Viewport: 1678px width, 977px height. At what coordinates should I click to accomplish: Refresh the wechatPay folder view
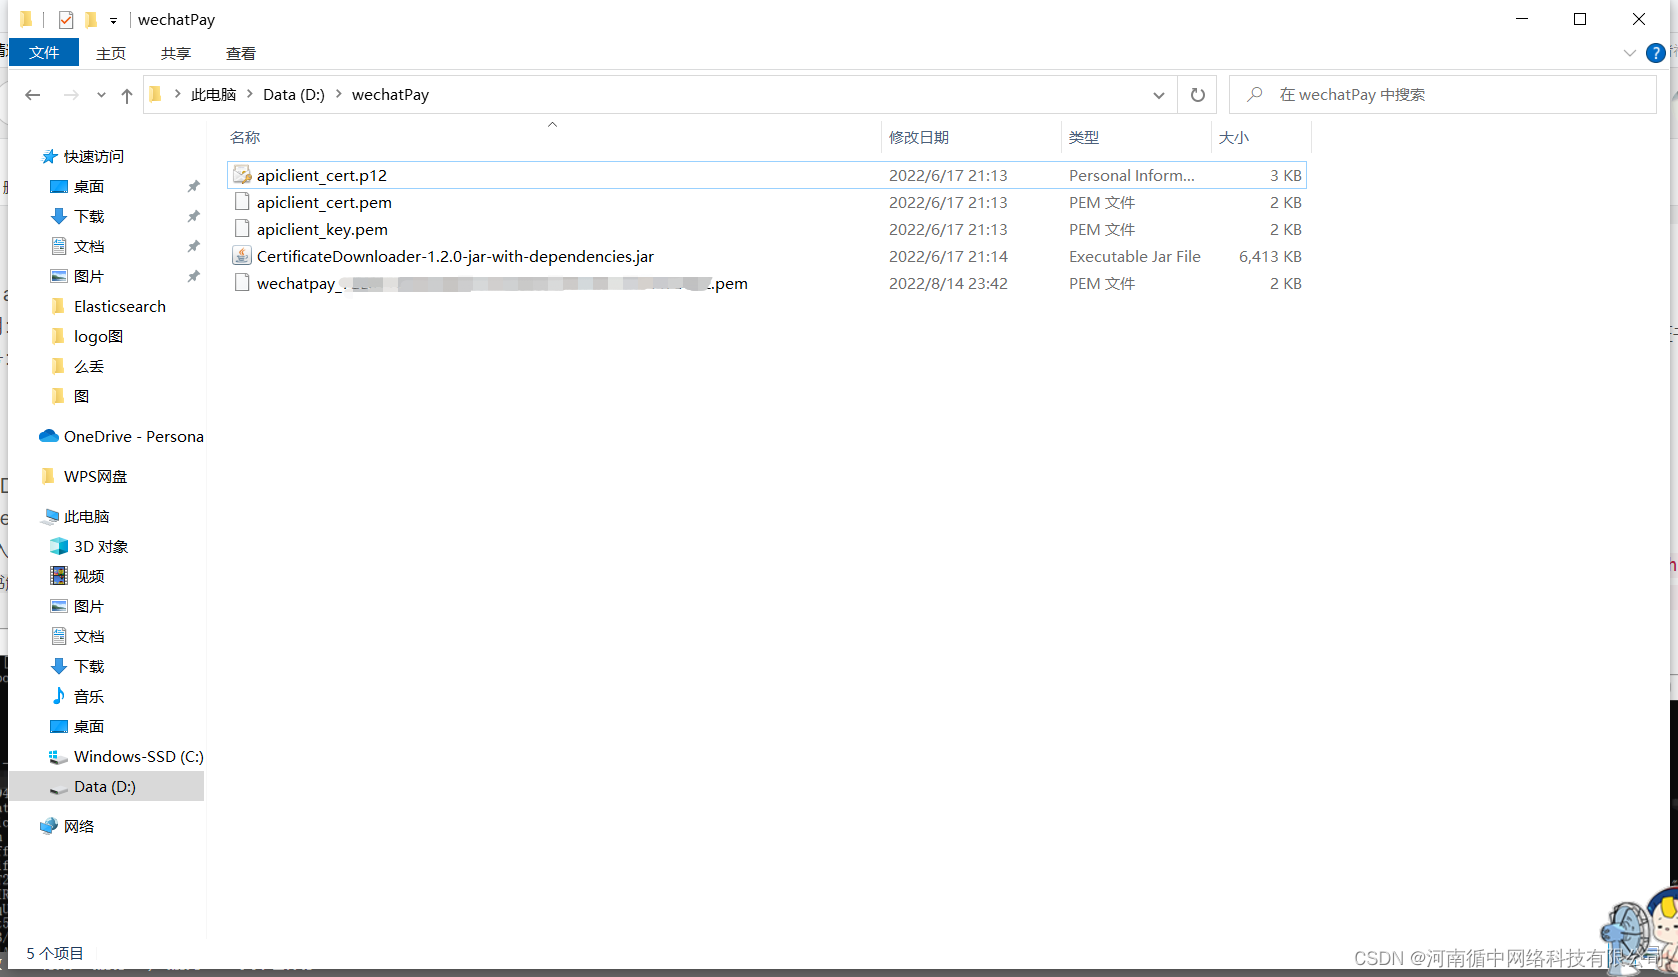pos(1197,95)
